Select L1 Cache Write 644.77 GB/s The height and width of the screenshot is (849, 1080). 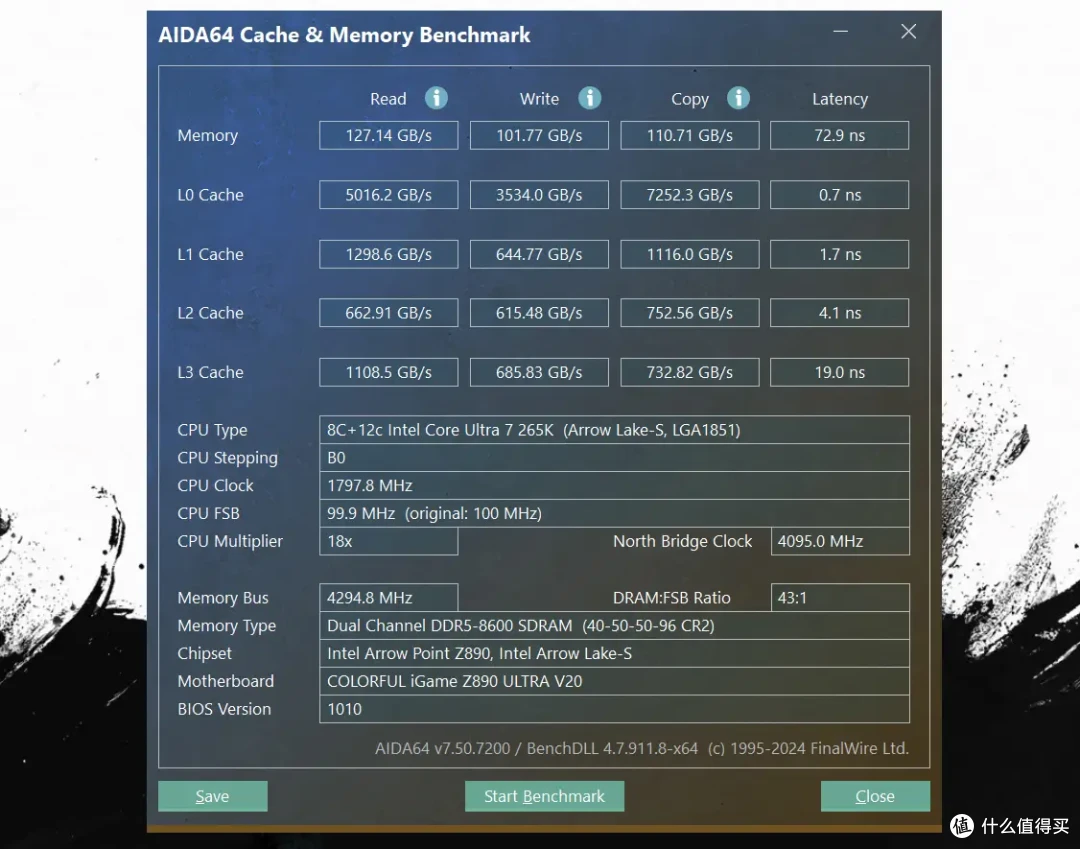click(539, 254)
